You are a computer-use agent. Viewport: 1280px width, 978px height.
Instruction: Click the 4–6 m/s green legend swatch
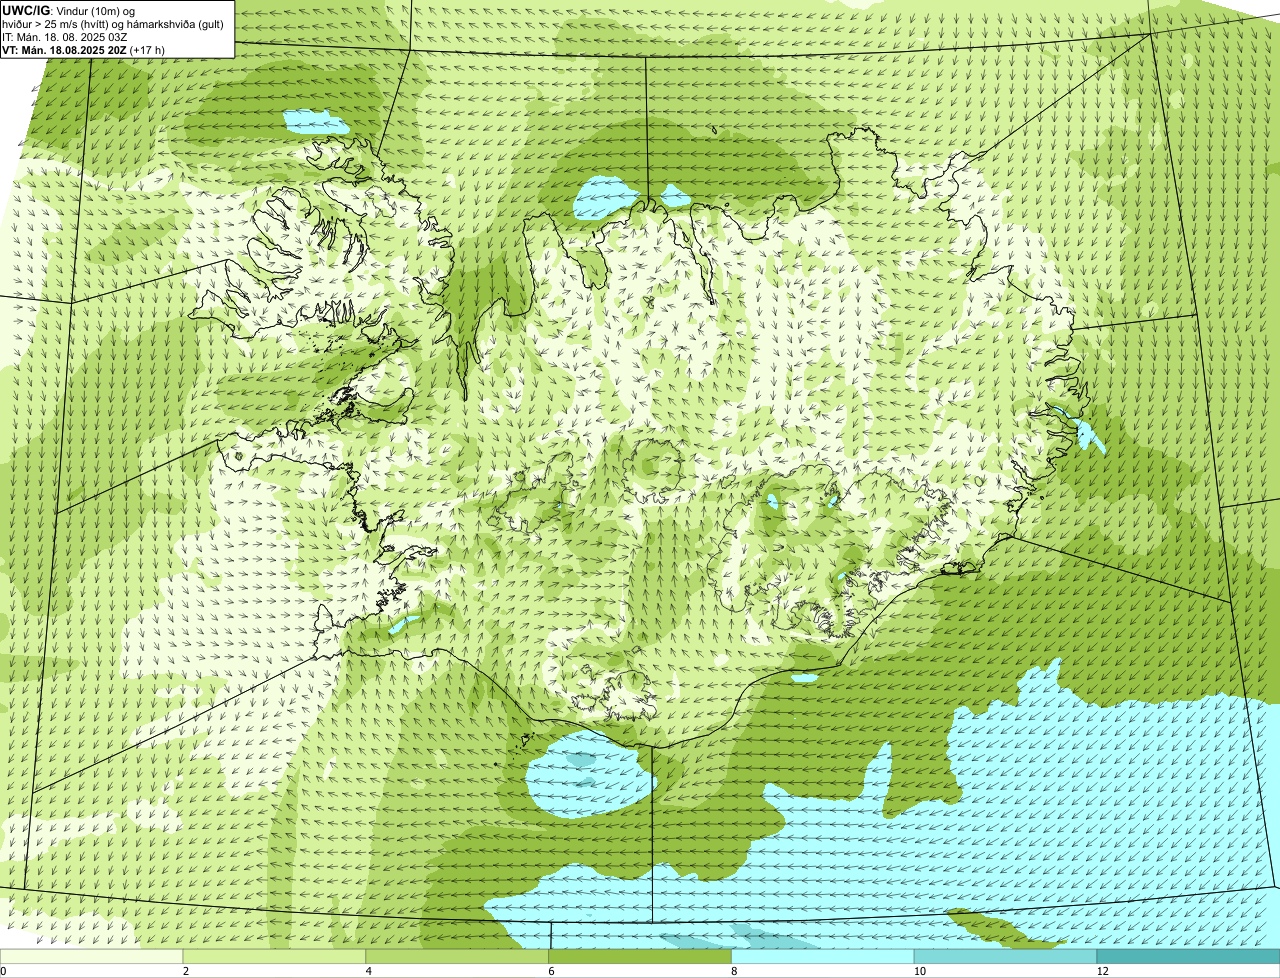pos(457,957)
